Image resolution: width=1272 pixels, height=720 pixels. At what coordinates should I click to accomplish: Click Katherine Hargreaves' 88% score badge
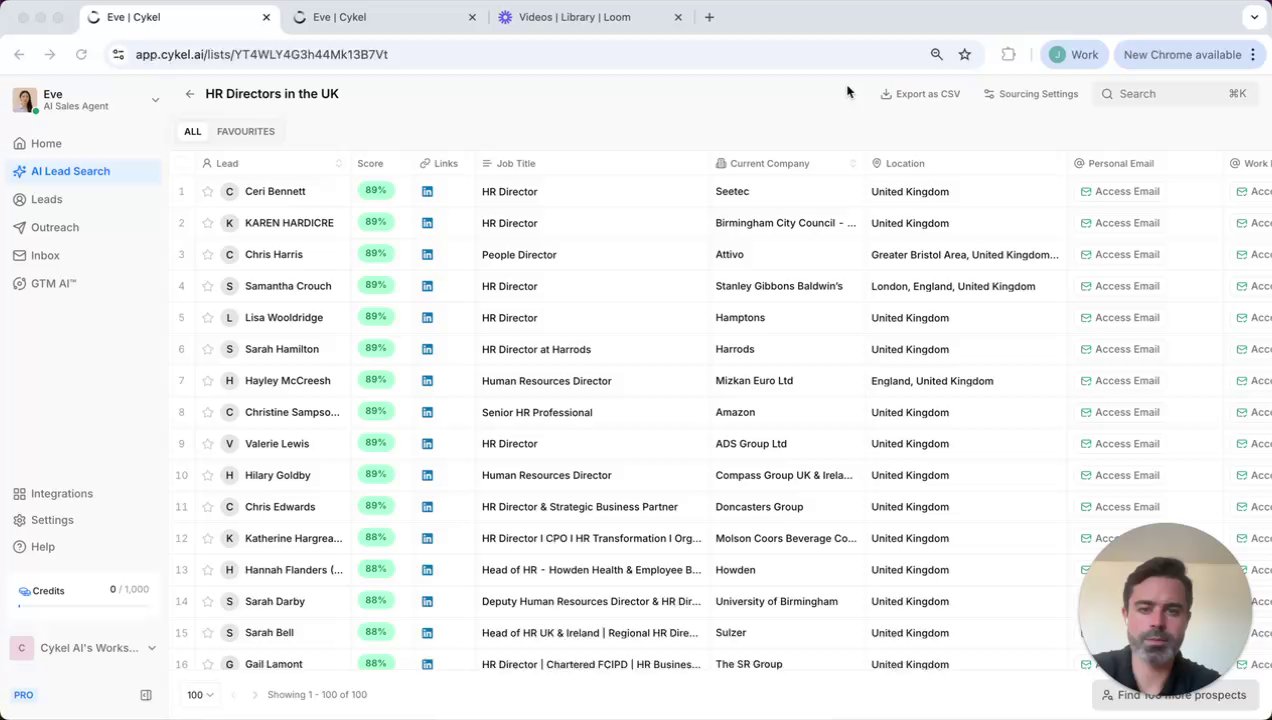tap(376, 538)
